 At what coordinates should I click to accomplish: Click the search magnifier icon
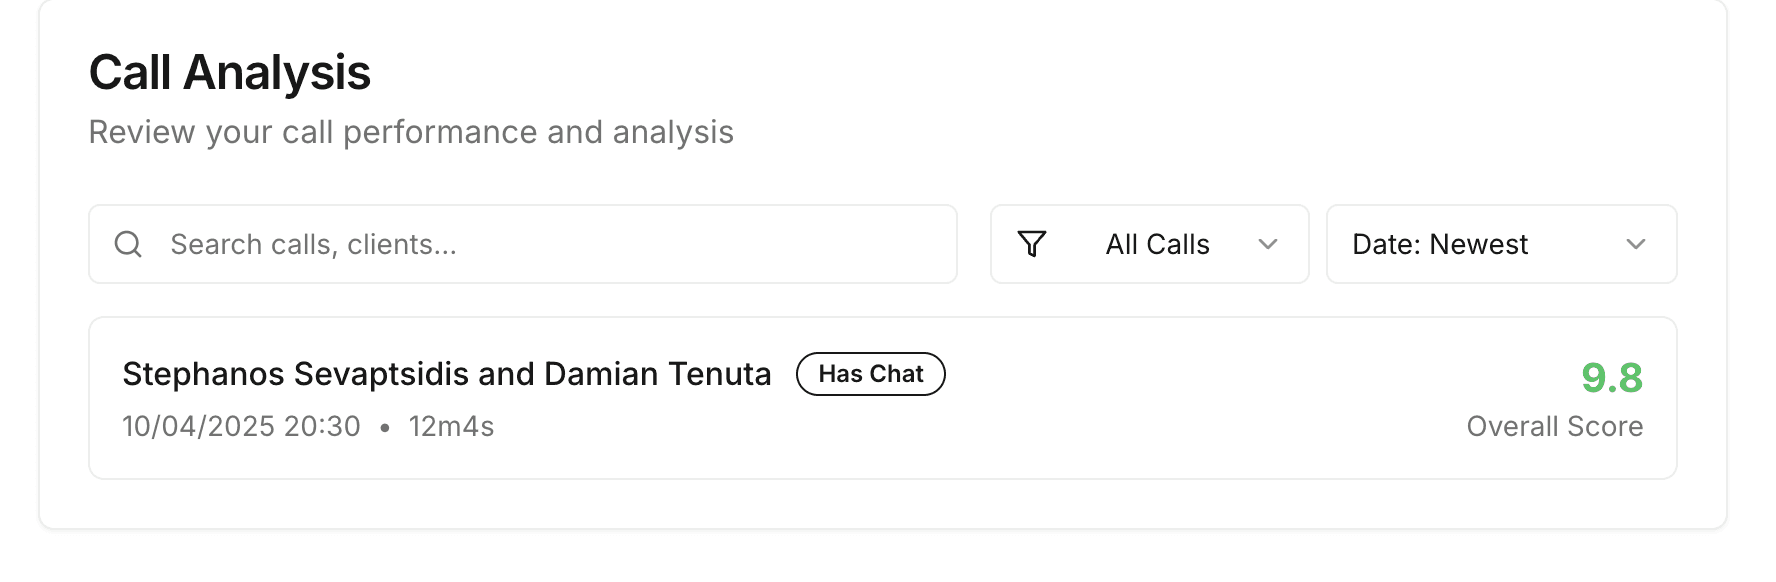click(x=128, y=244)
